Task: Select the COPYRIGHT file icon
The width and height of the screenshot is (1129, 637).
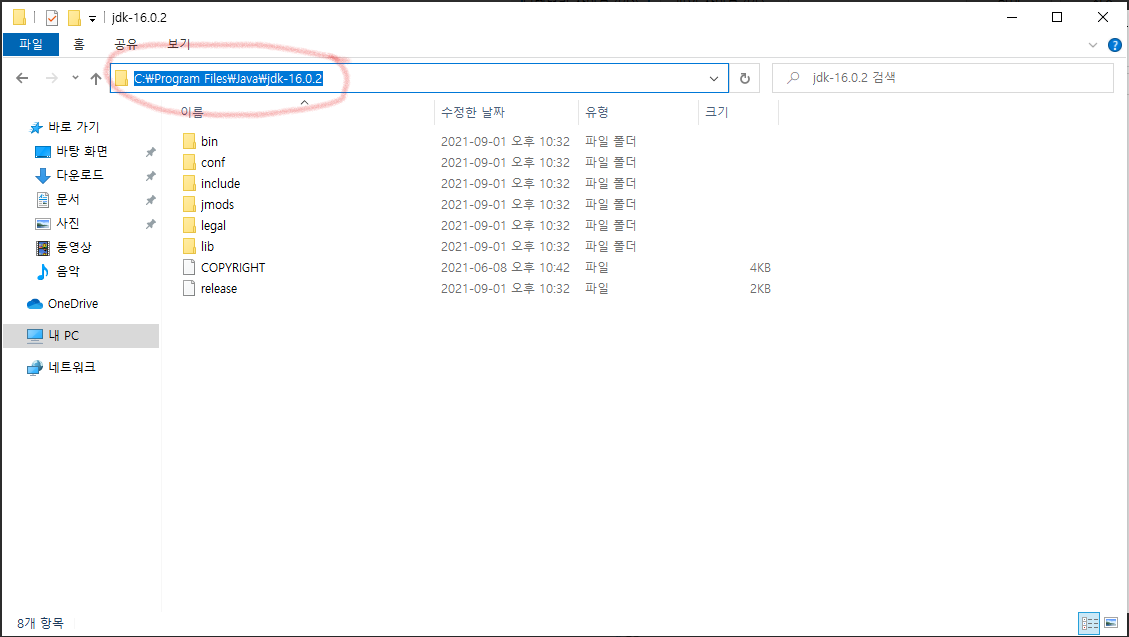Action: click(x=189, y=267)
